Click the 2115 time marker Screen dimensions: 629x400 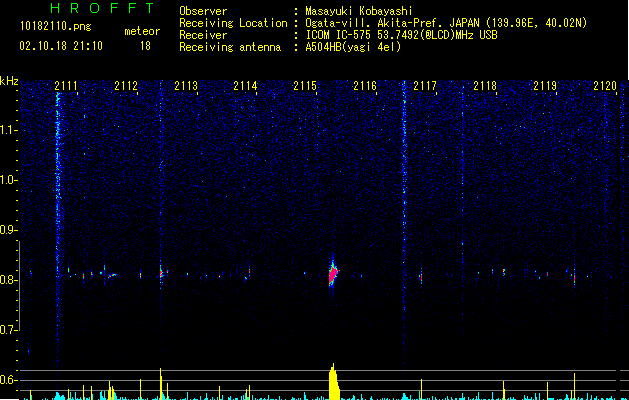click(x=305, y=86)
